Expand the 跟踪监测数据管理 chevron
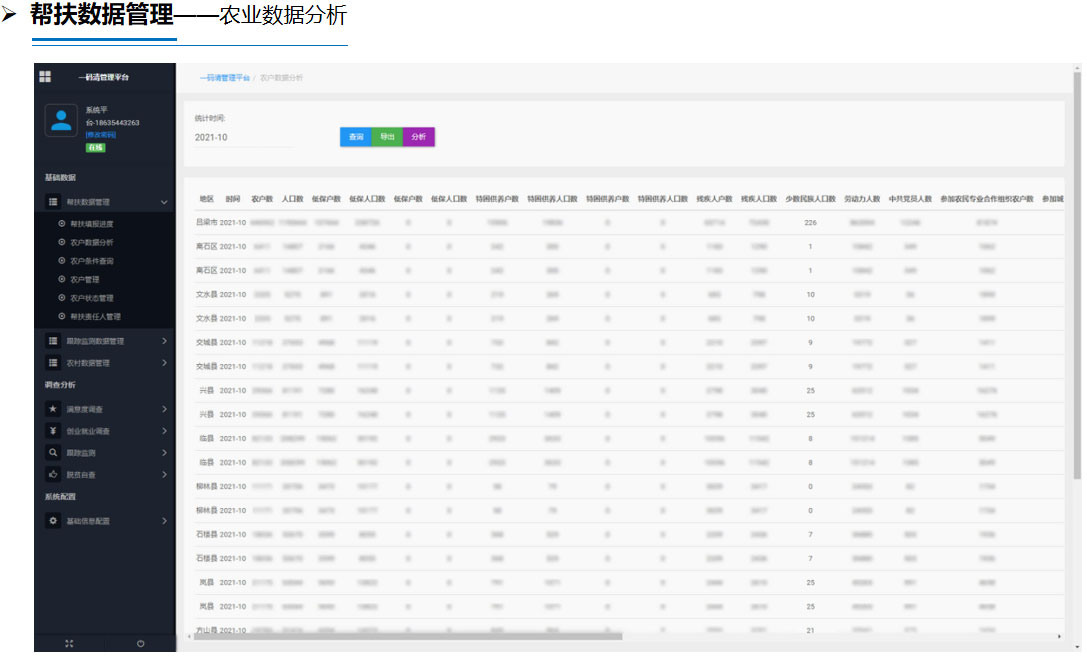 point(164,341)
